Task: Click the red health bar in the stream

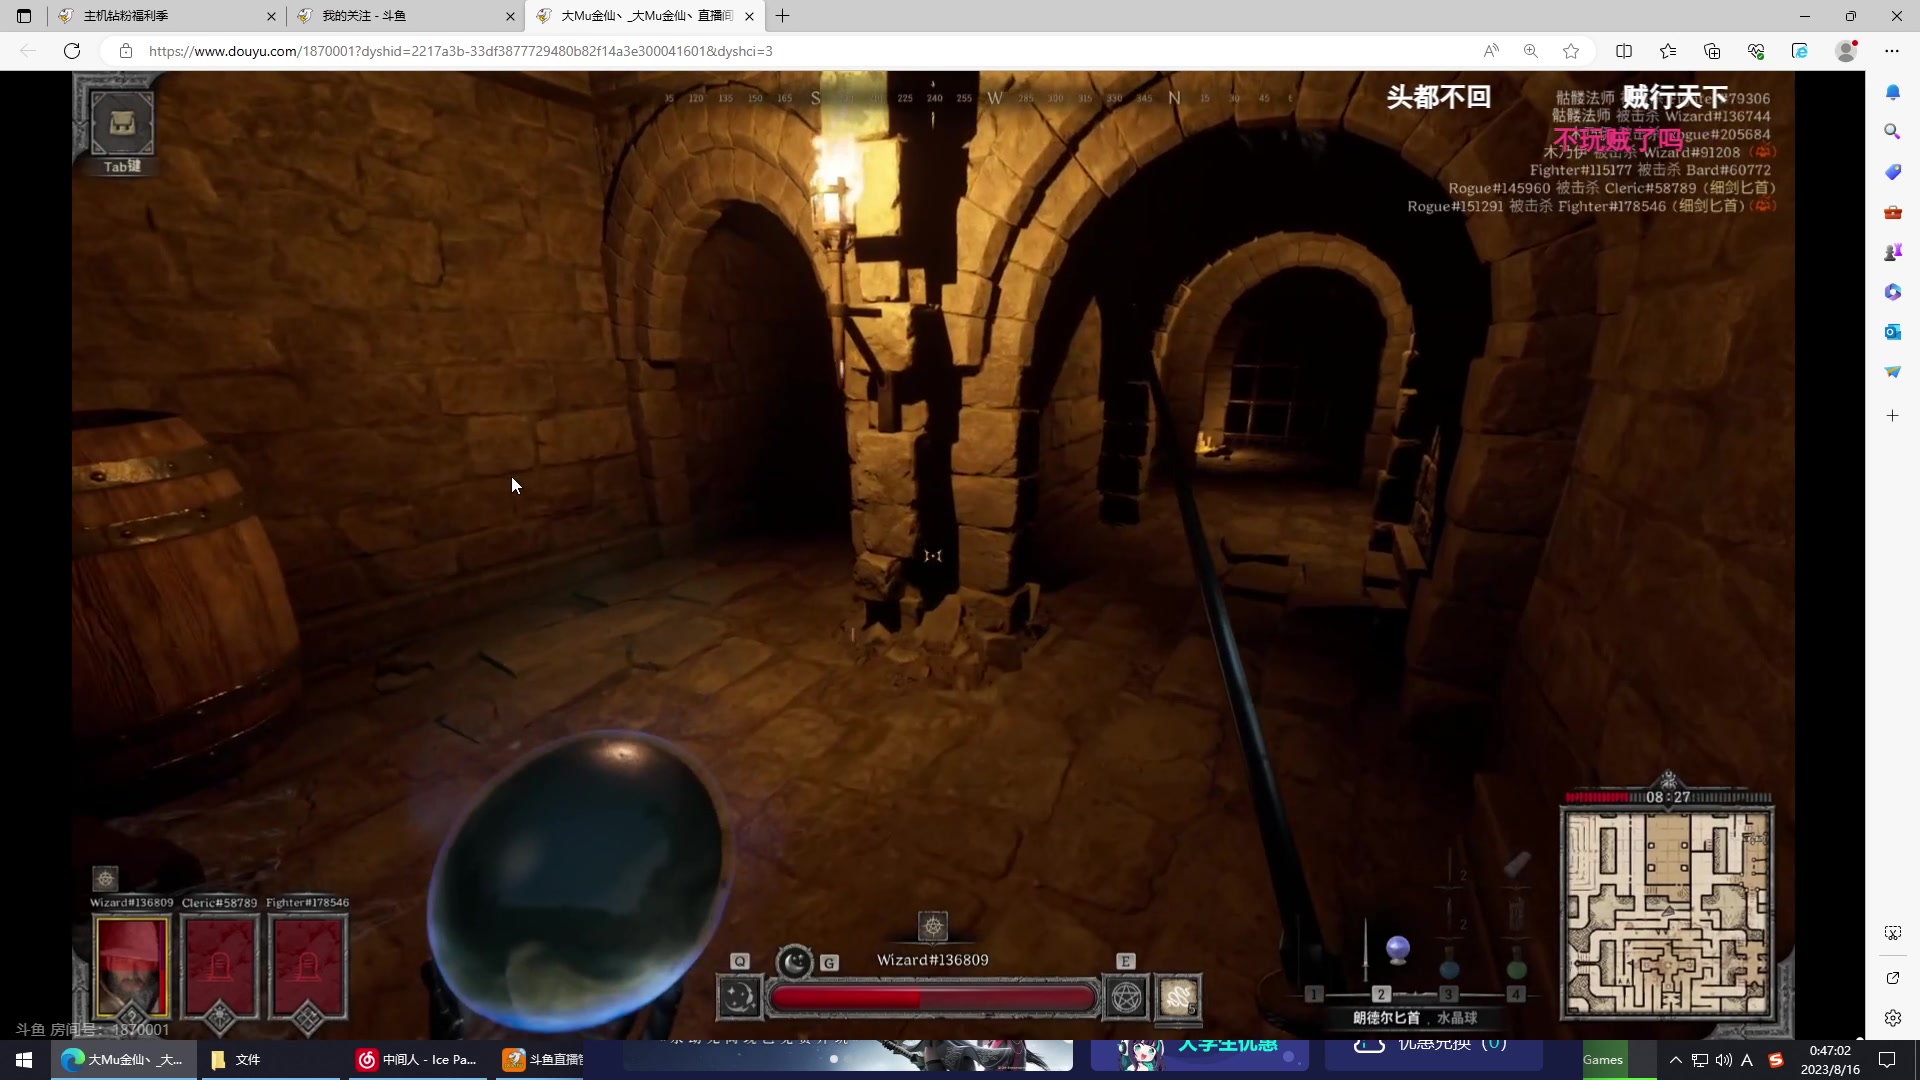Action: pyautogui.click(x=933, y=998)
